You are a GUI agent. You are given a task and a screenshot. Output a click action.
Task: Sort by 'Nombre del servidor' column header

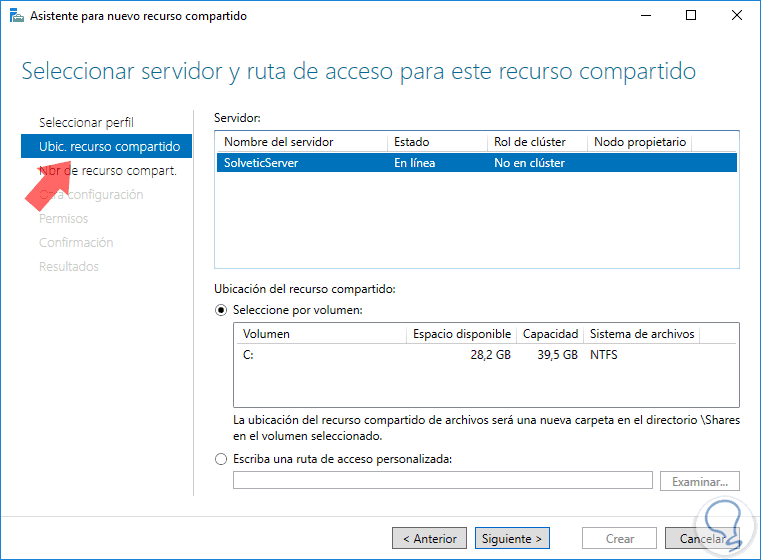[x=302, y=142]
